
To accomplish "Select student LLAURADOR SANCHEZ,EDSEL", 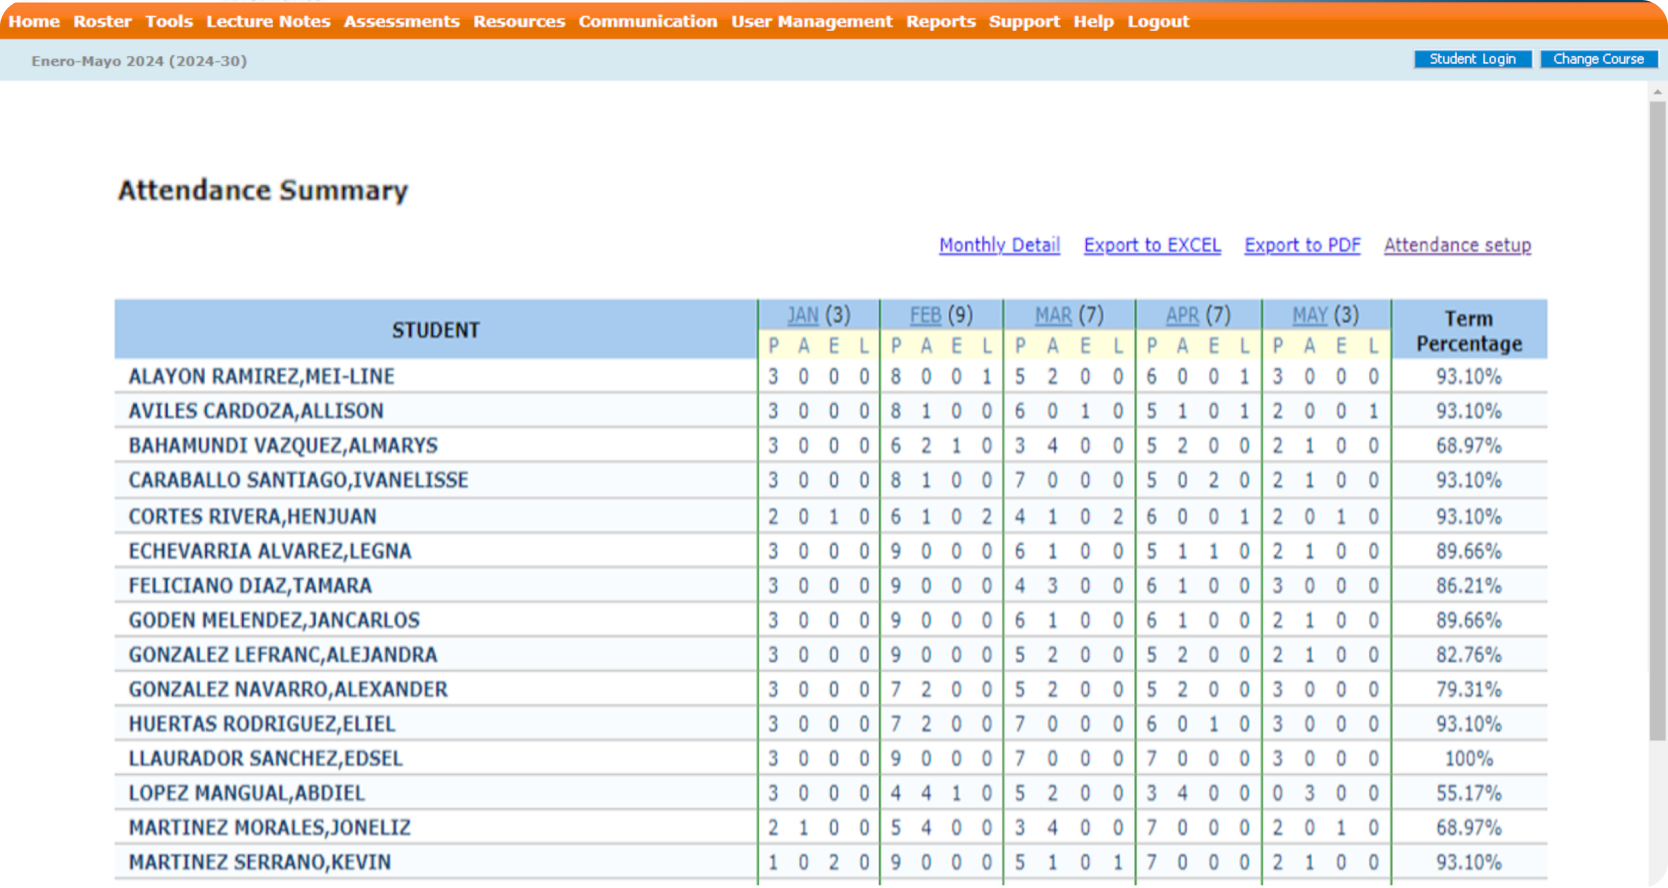I will [x=265, y=758].
